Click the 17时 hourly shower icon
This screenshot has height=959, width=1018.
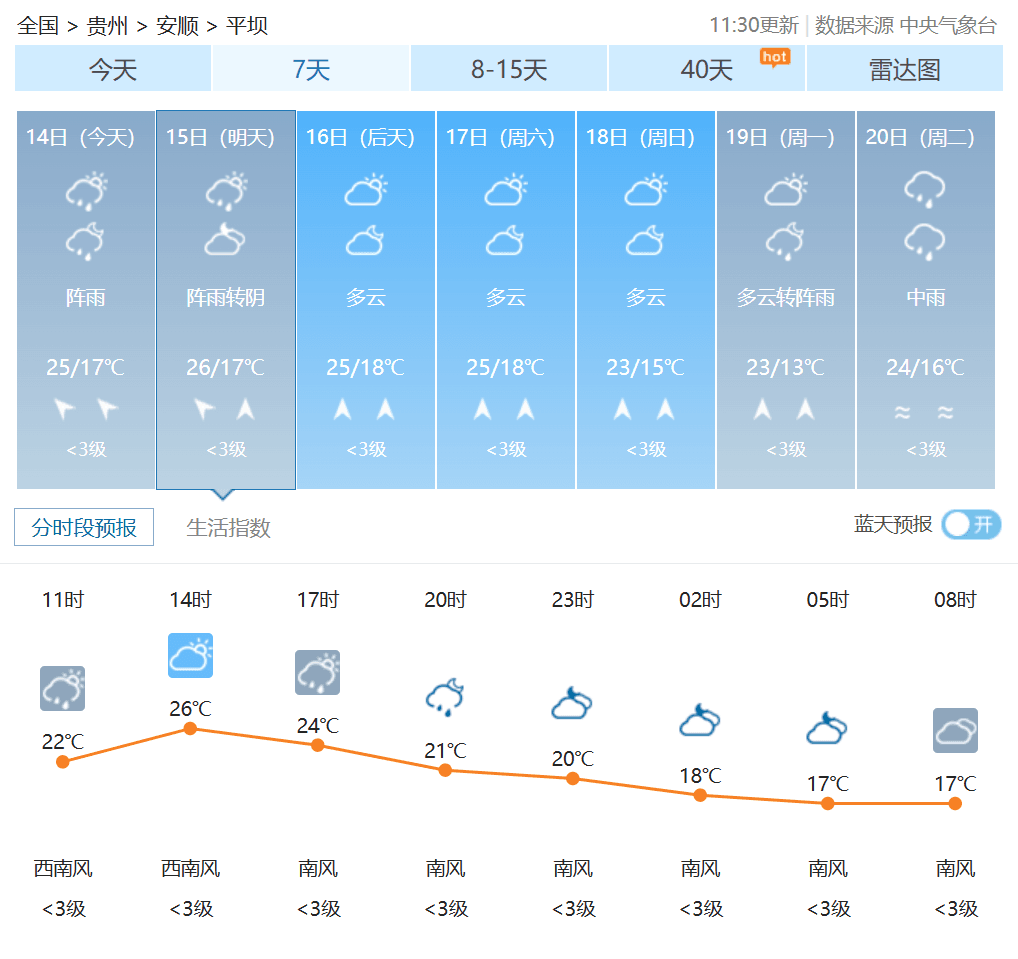(317, 672)
